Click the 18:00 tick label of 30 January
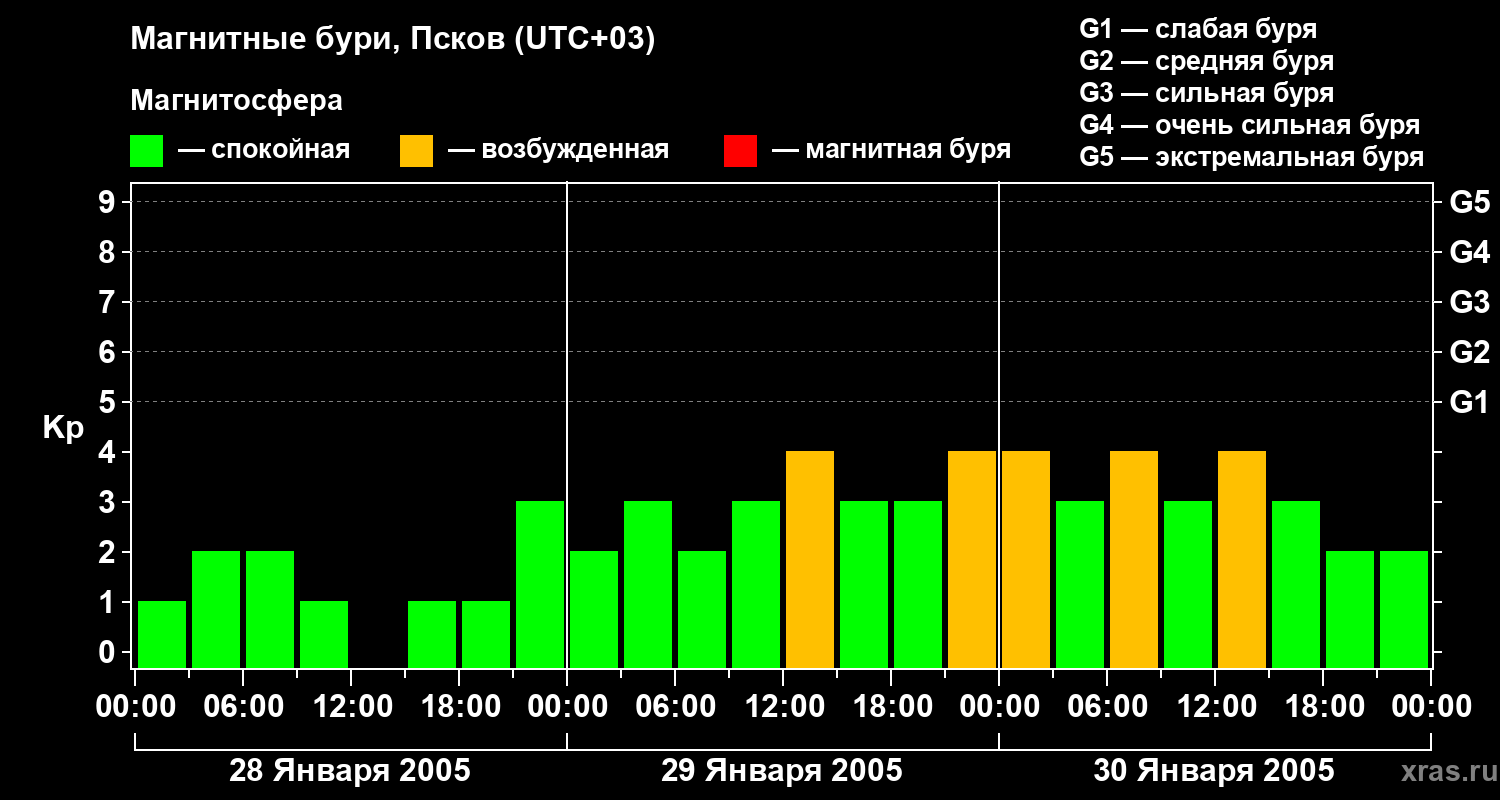Screen dimensions: 1500x800 pos(1323,707)
